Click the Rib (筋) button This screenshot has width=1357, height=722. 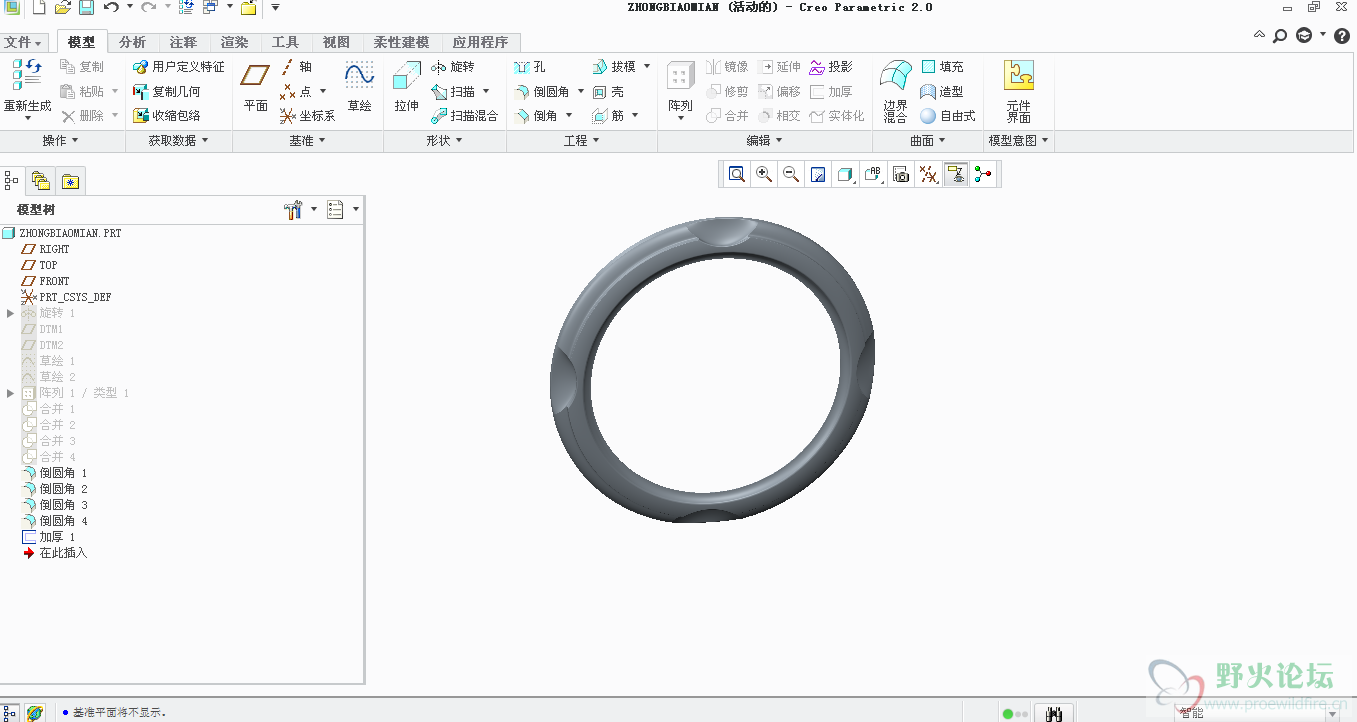[x=608, y=116]
